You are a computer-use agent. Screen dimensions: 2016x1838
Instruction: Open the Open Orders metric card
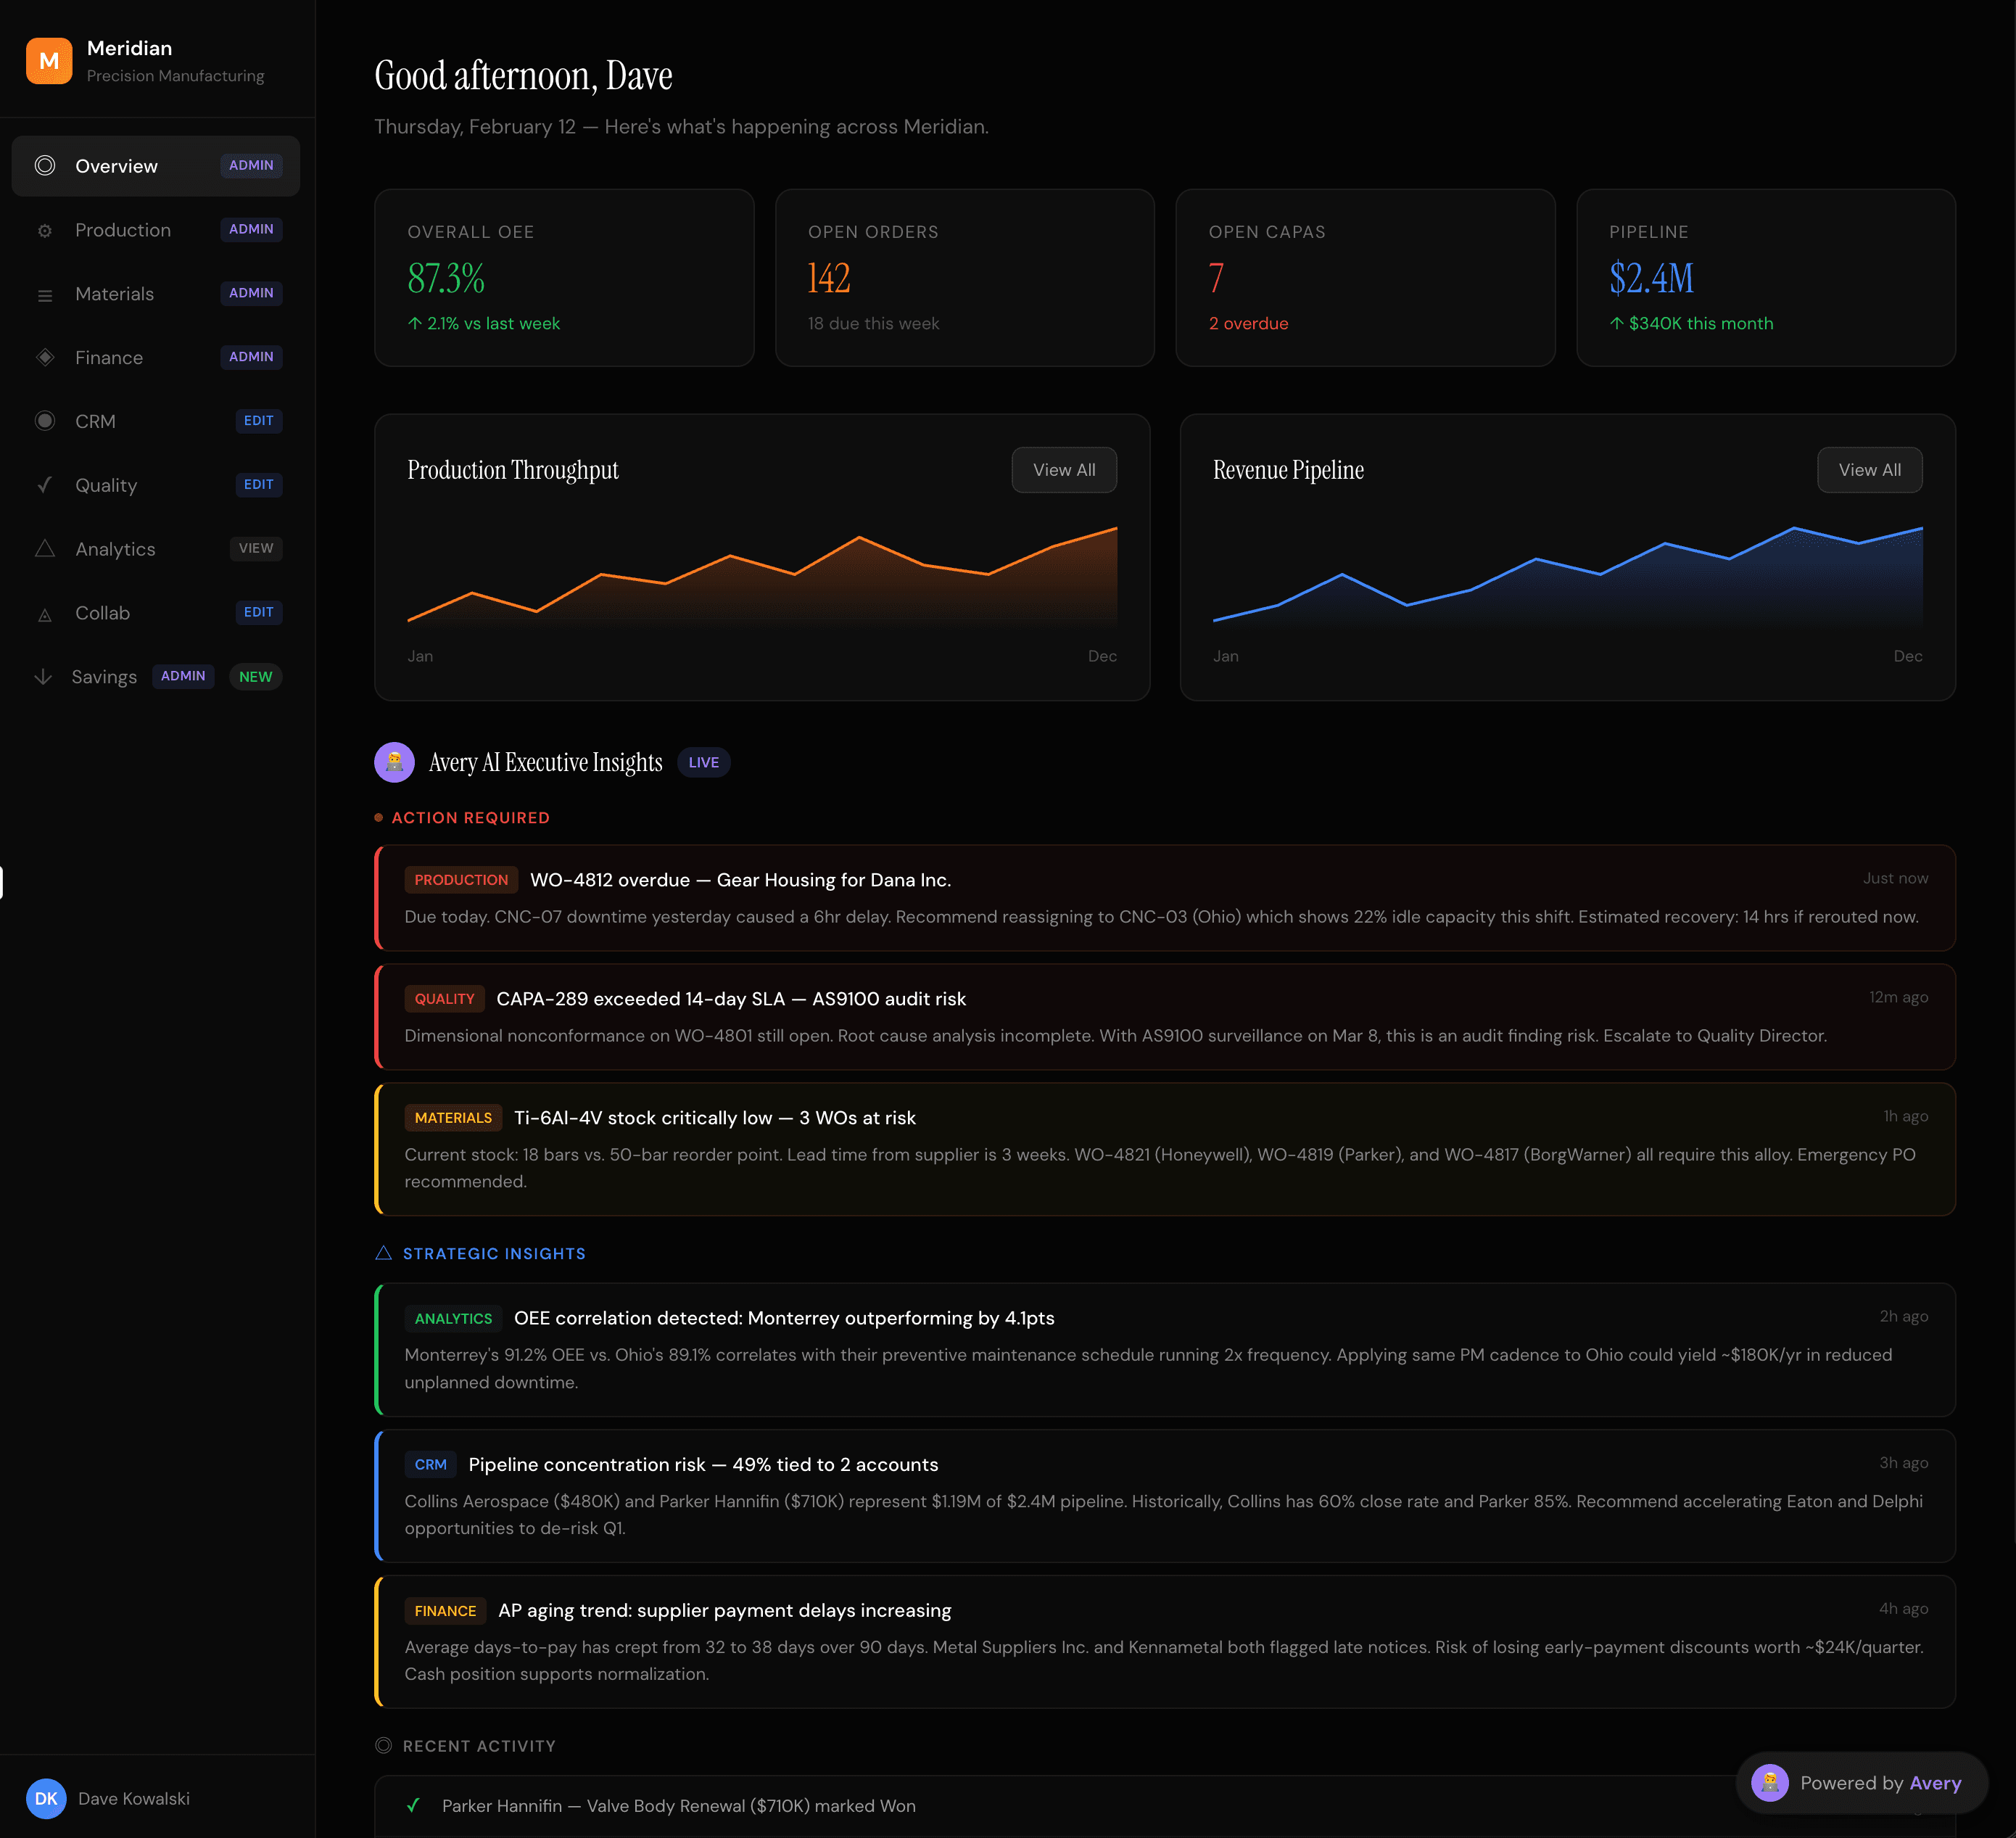[964, 277]
